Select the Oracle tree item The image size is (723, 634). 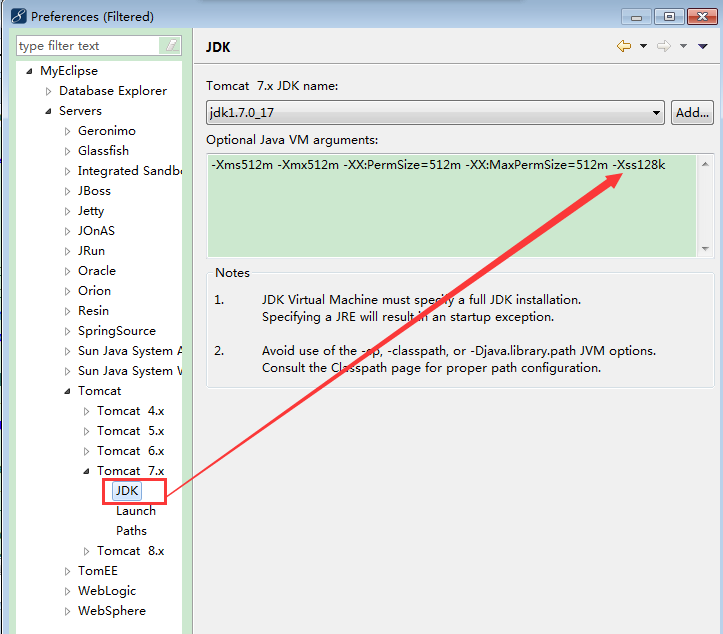pos(97,271)
